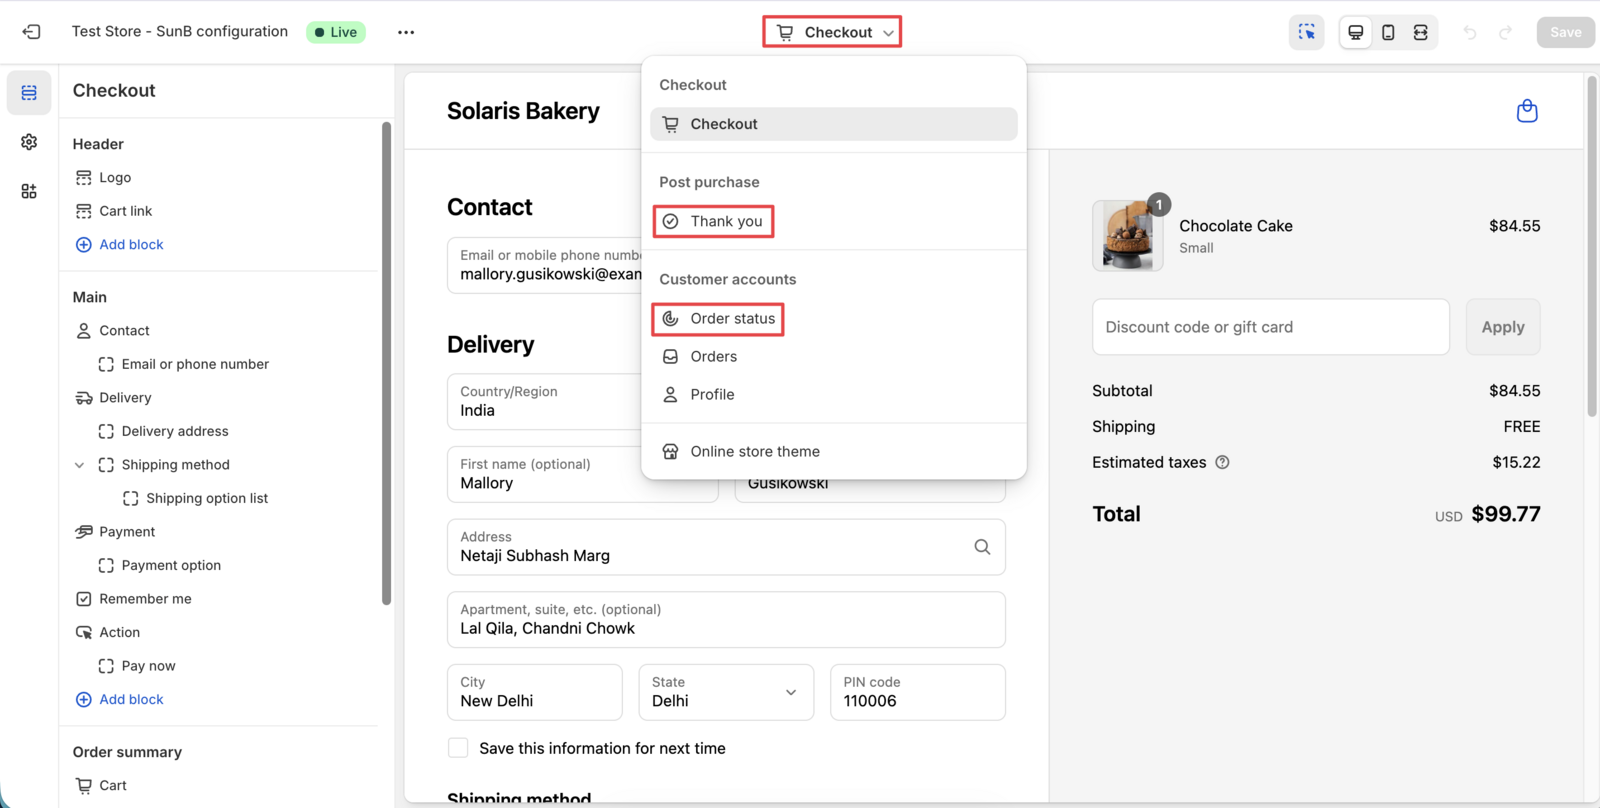Switch to desktop preview view
This screenshot has width=1600, height=808.
(1356, 32)
